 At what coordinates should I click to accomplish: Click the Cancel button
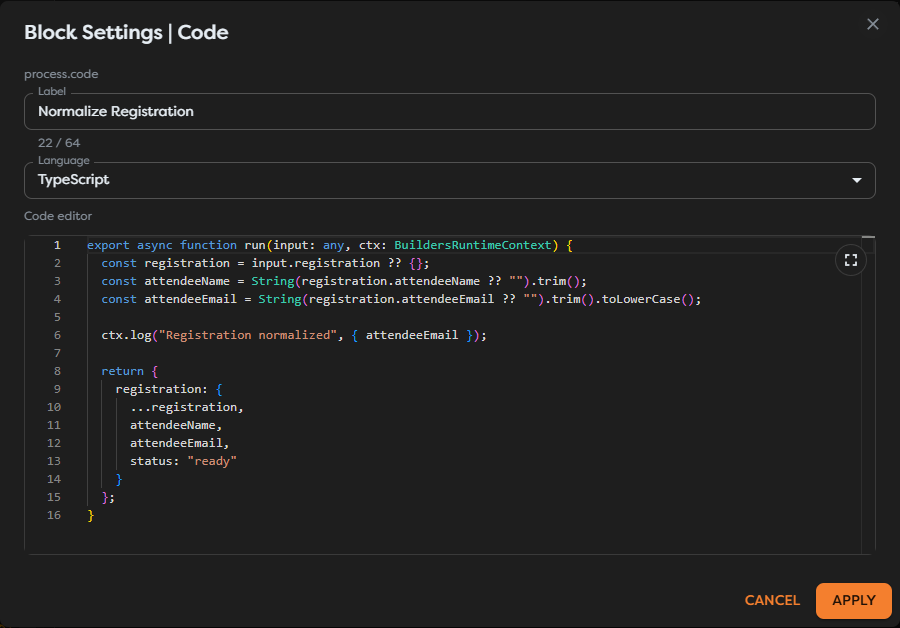772,600
